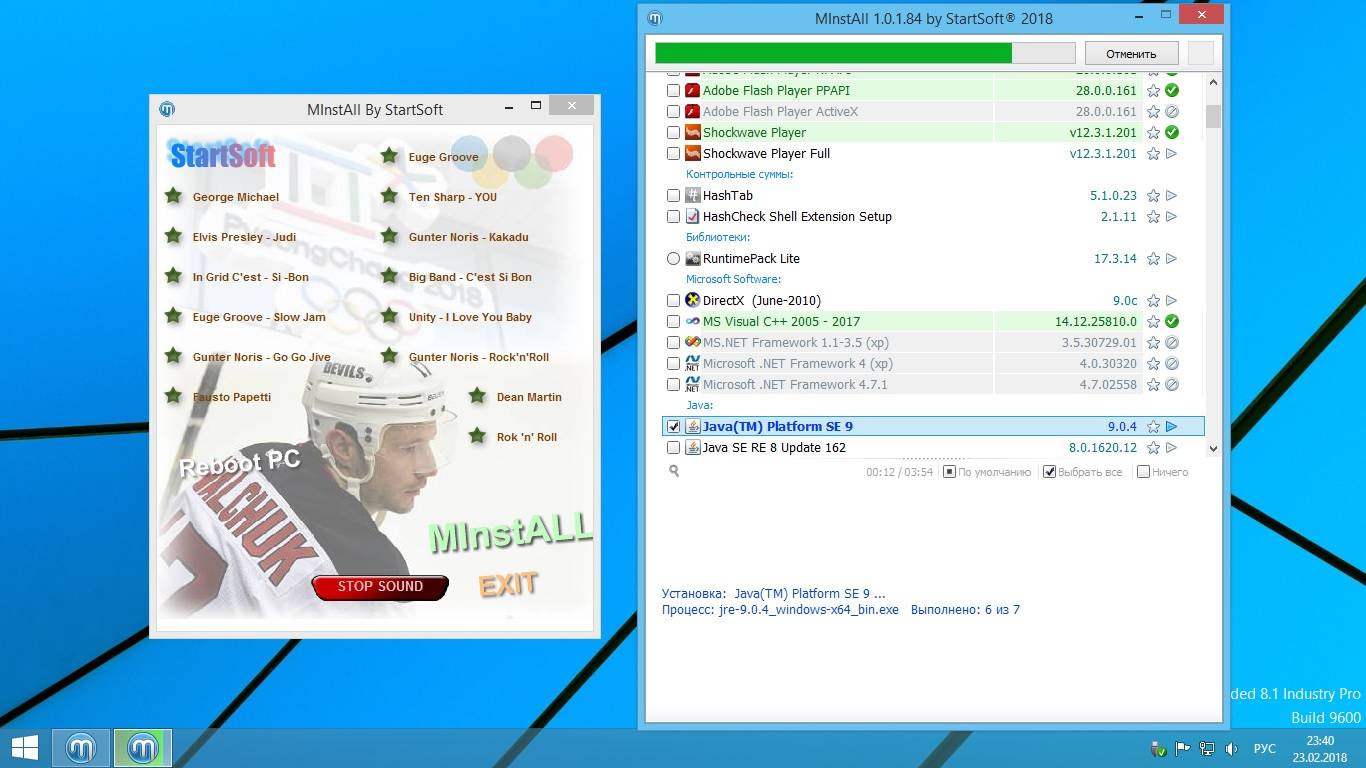The width and height of the screenshot is (1366, 768).
Task: Tick the Shockwave Player Full checkbox
Action: [673, 154]
